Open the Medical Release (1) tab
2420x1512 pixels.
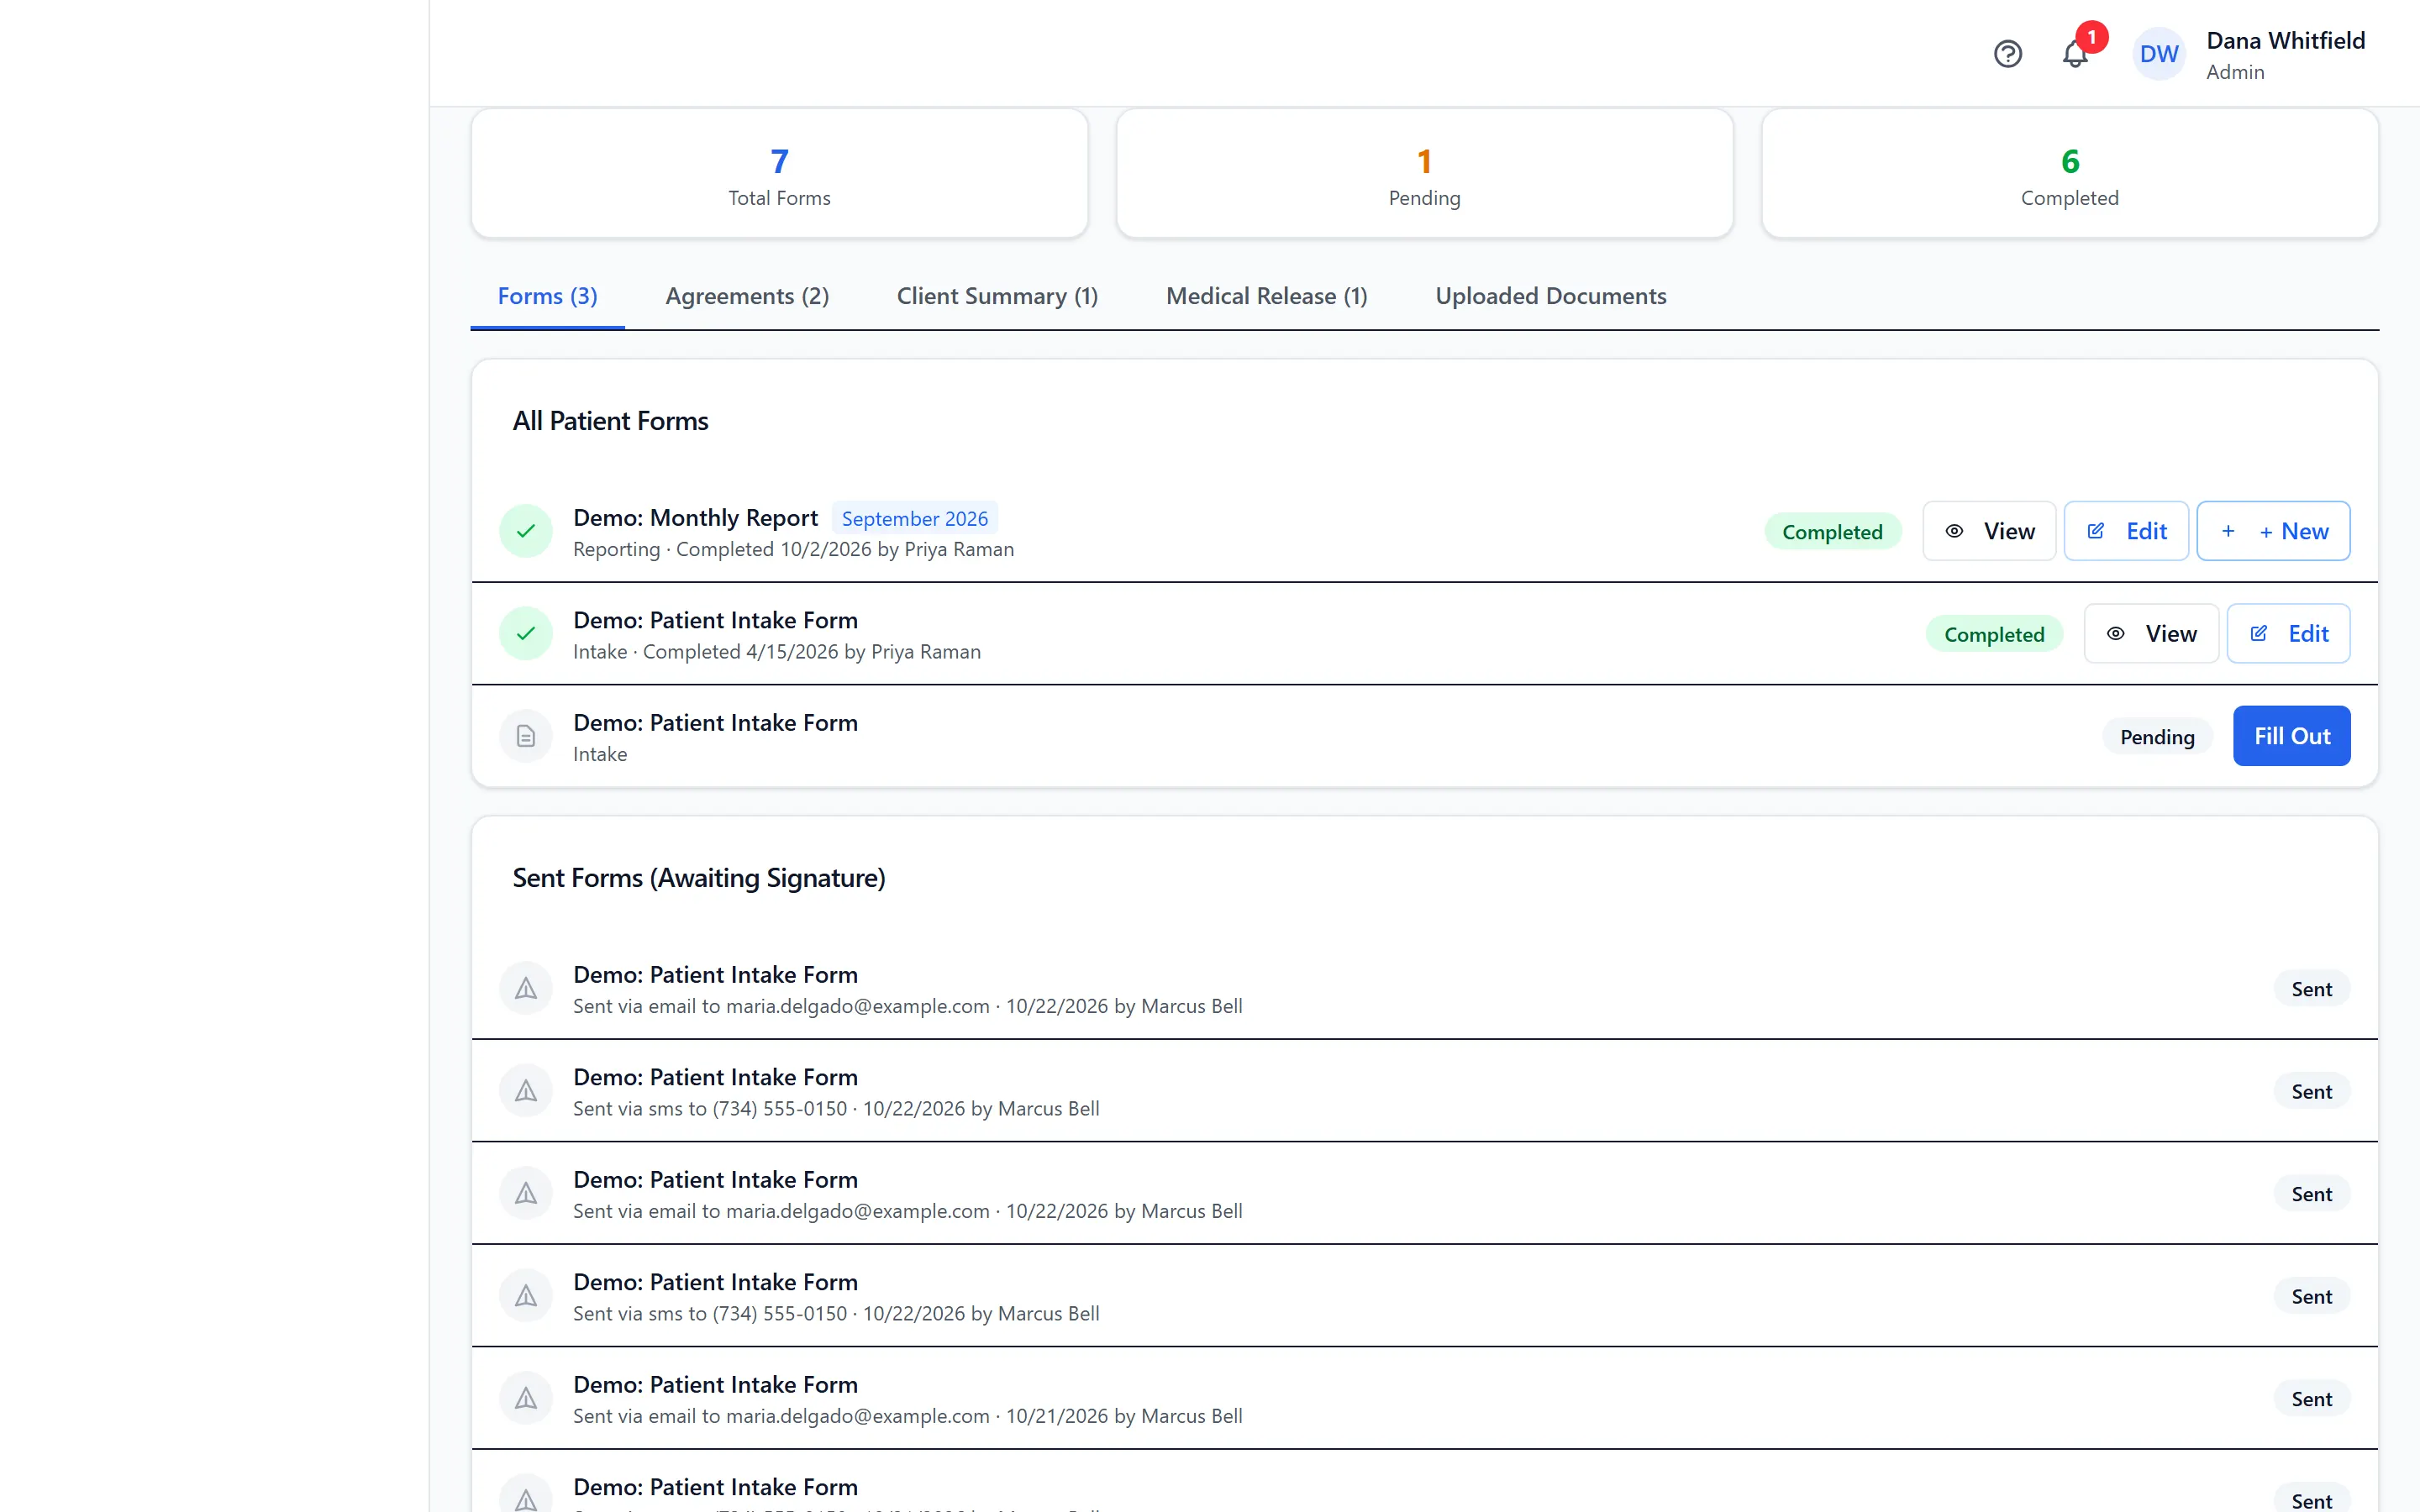point(1266,296)
